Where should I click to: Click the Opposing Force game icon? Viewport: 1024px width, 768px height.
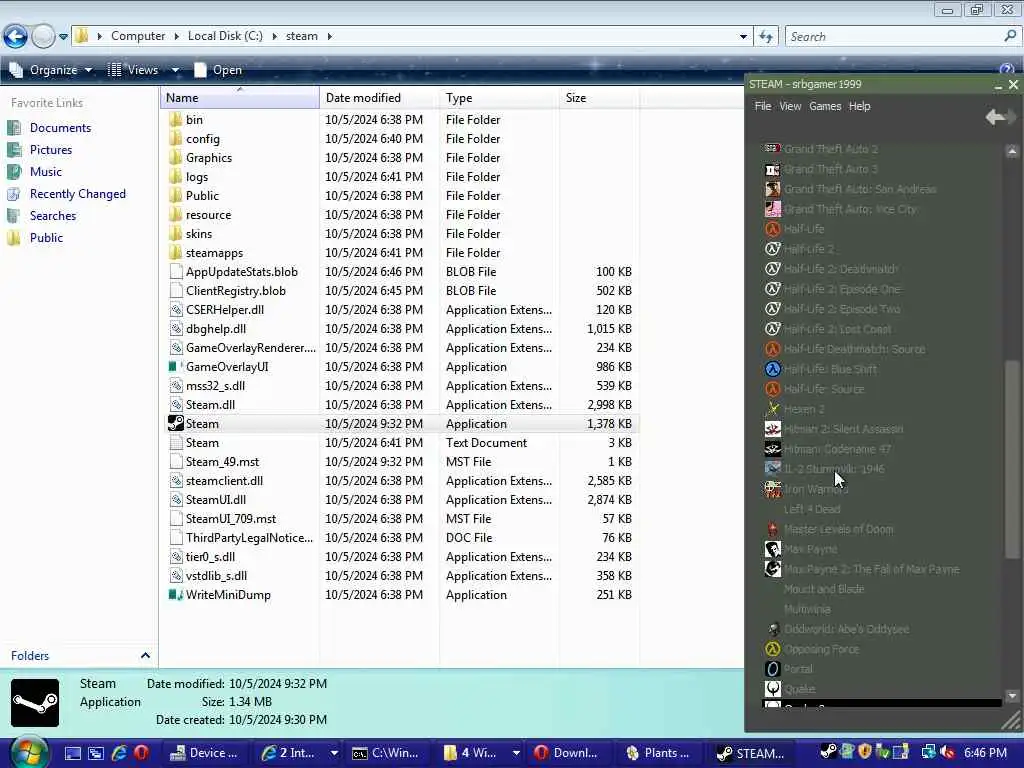(773, 649)
